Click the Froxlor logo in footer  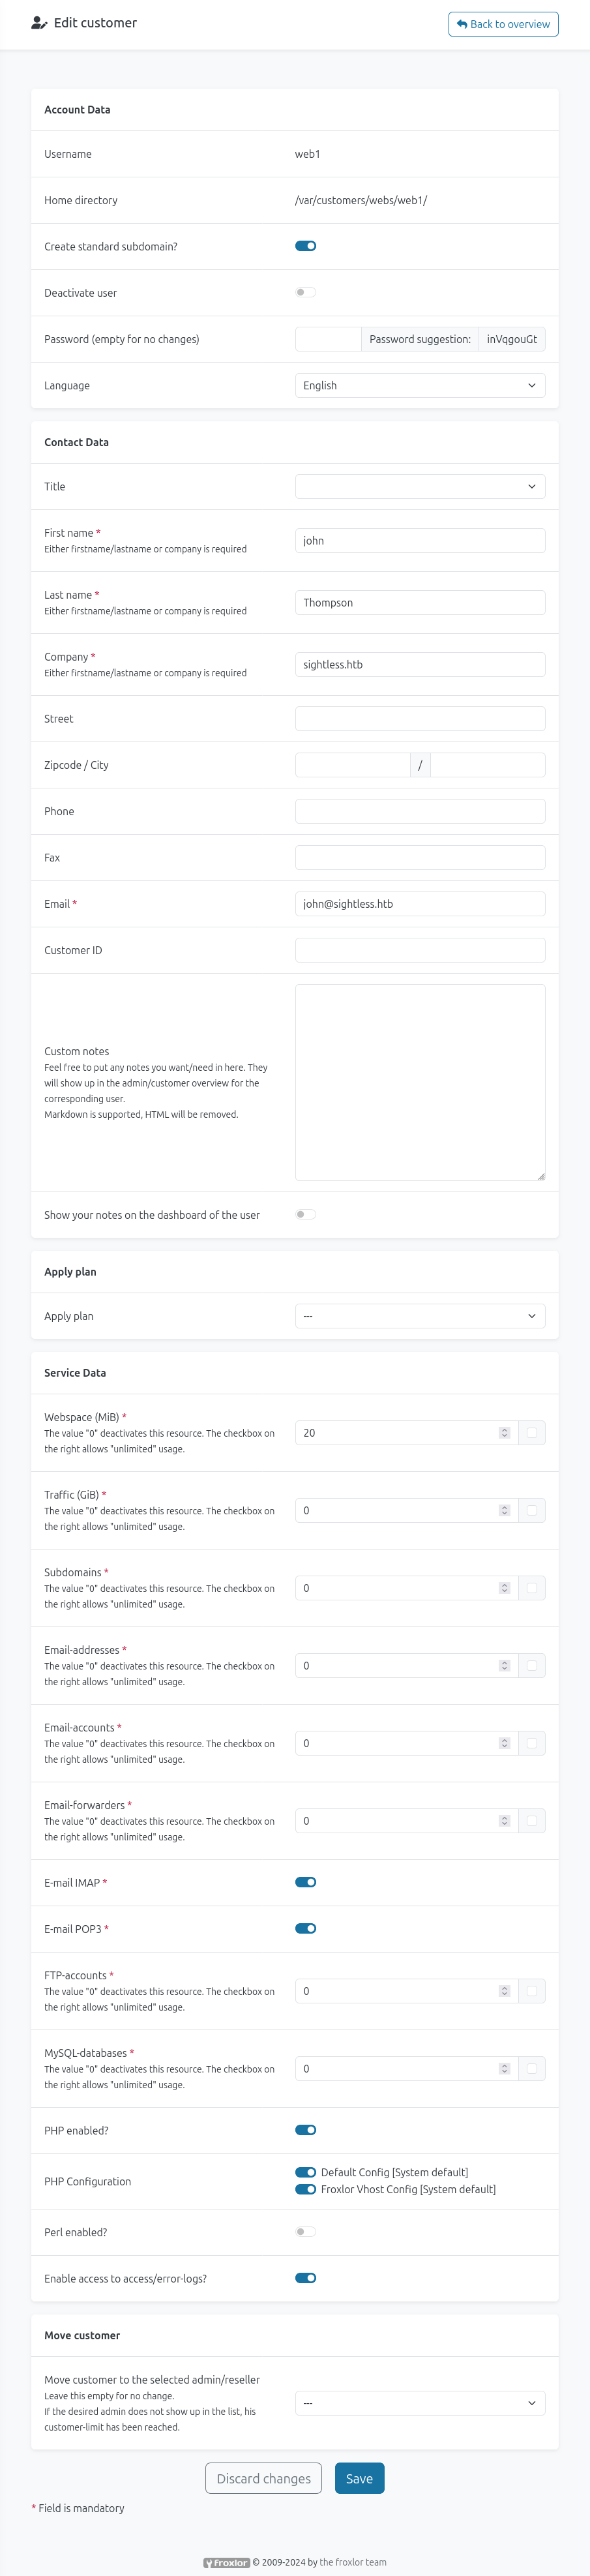click(x=226, y=2562)
